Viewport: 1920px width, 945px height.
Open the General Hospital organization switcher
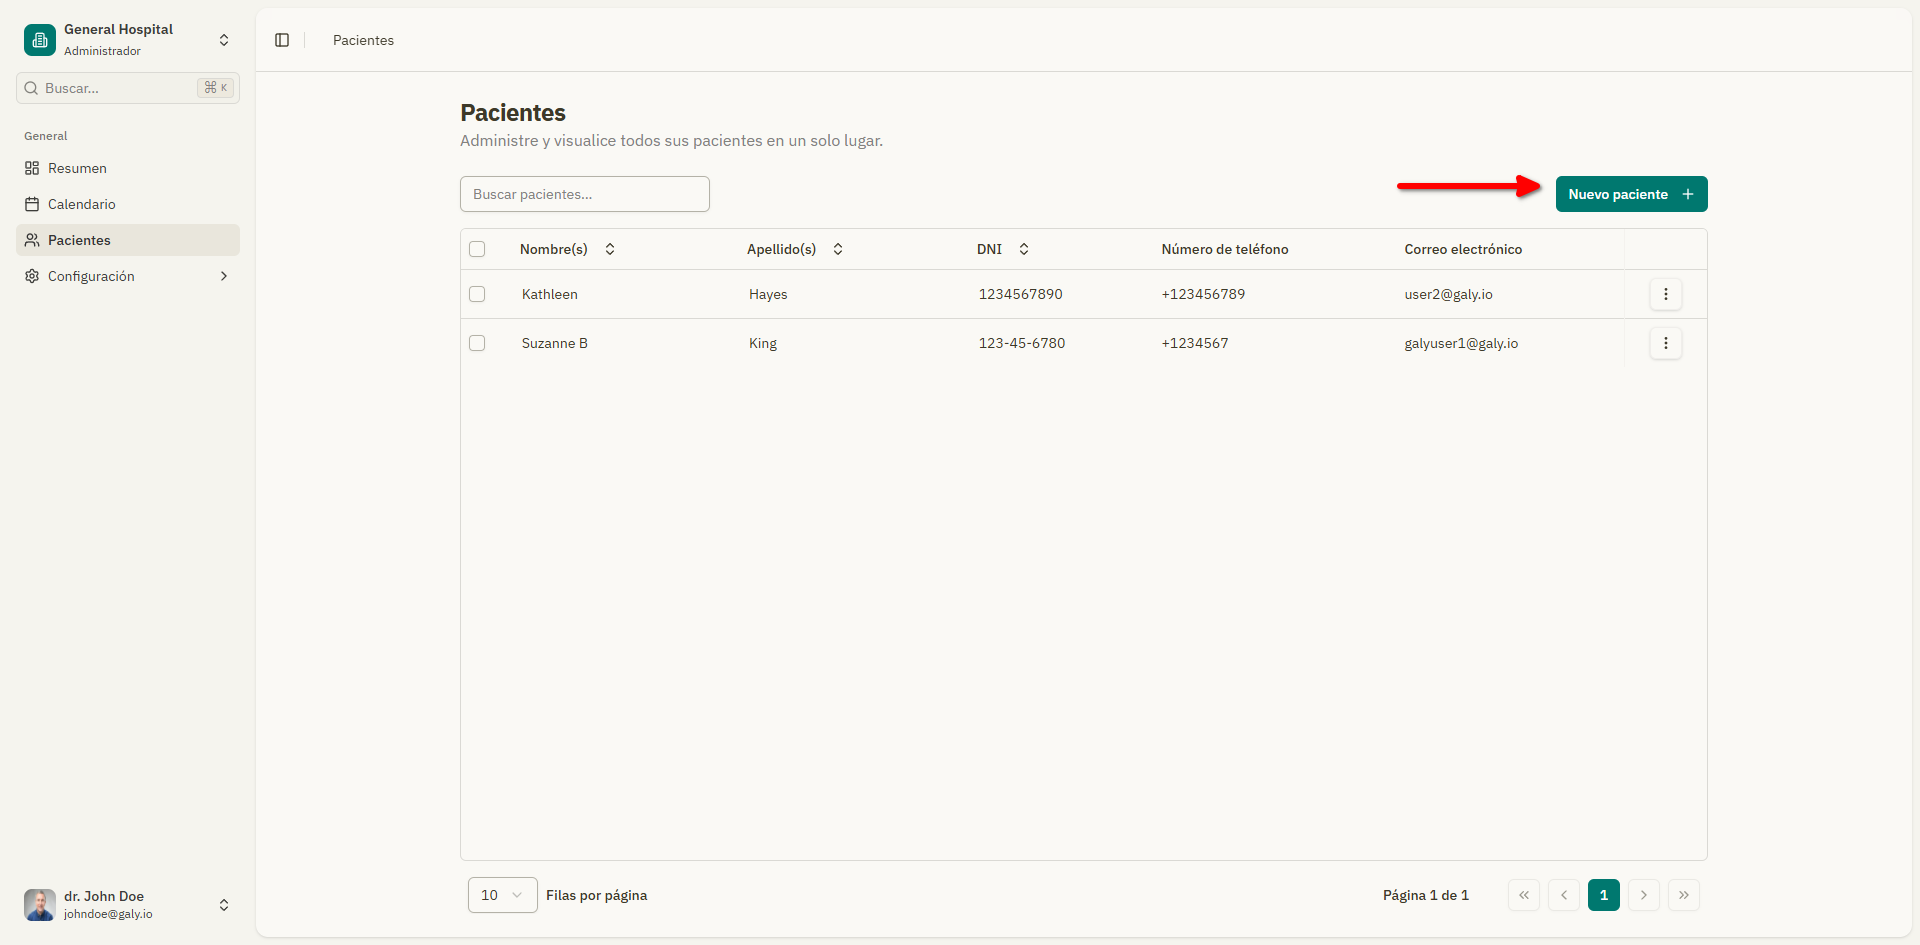point(224,40)
